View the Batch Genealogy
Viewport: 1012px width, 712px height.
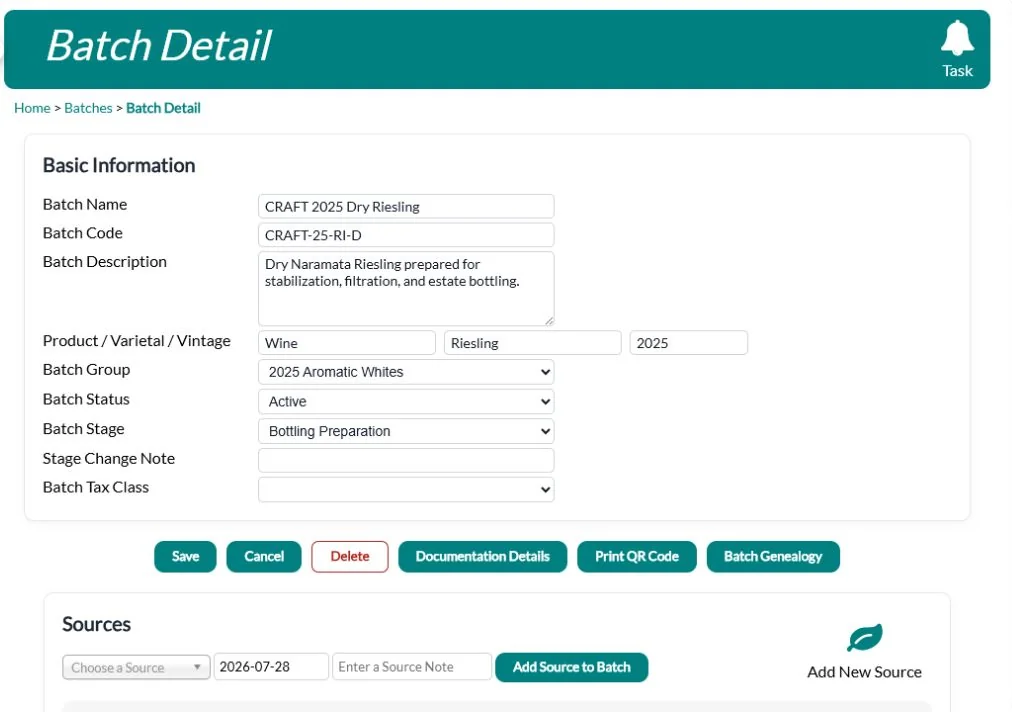coord(773,556)
